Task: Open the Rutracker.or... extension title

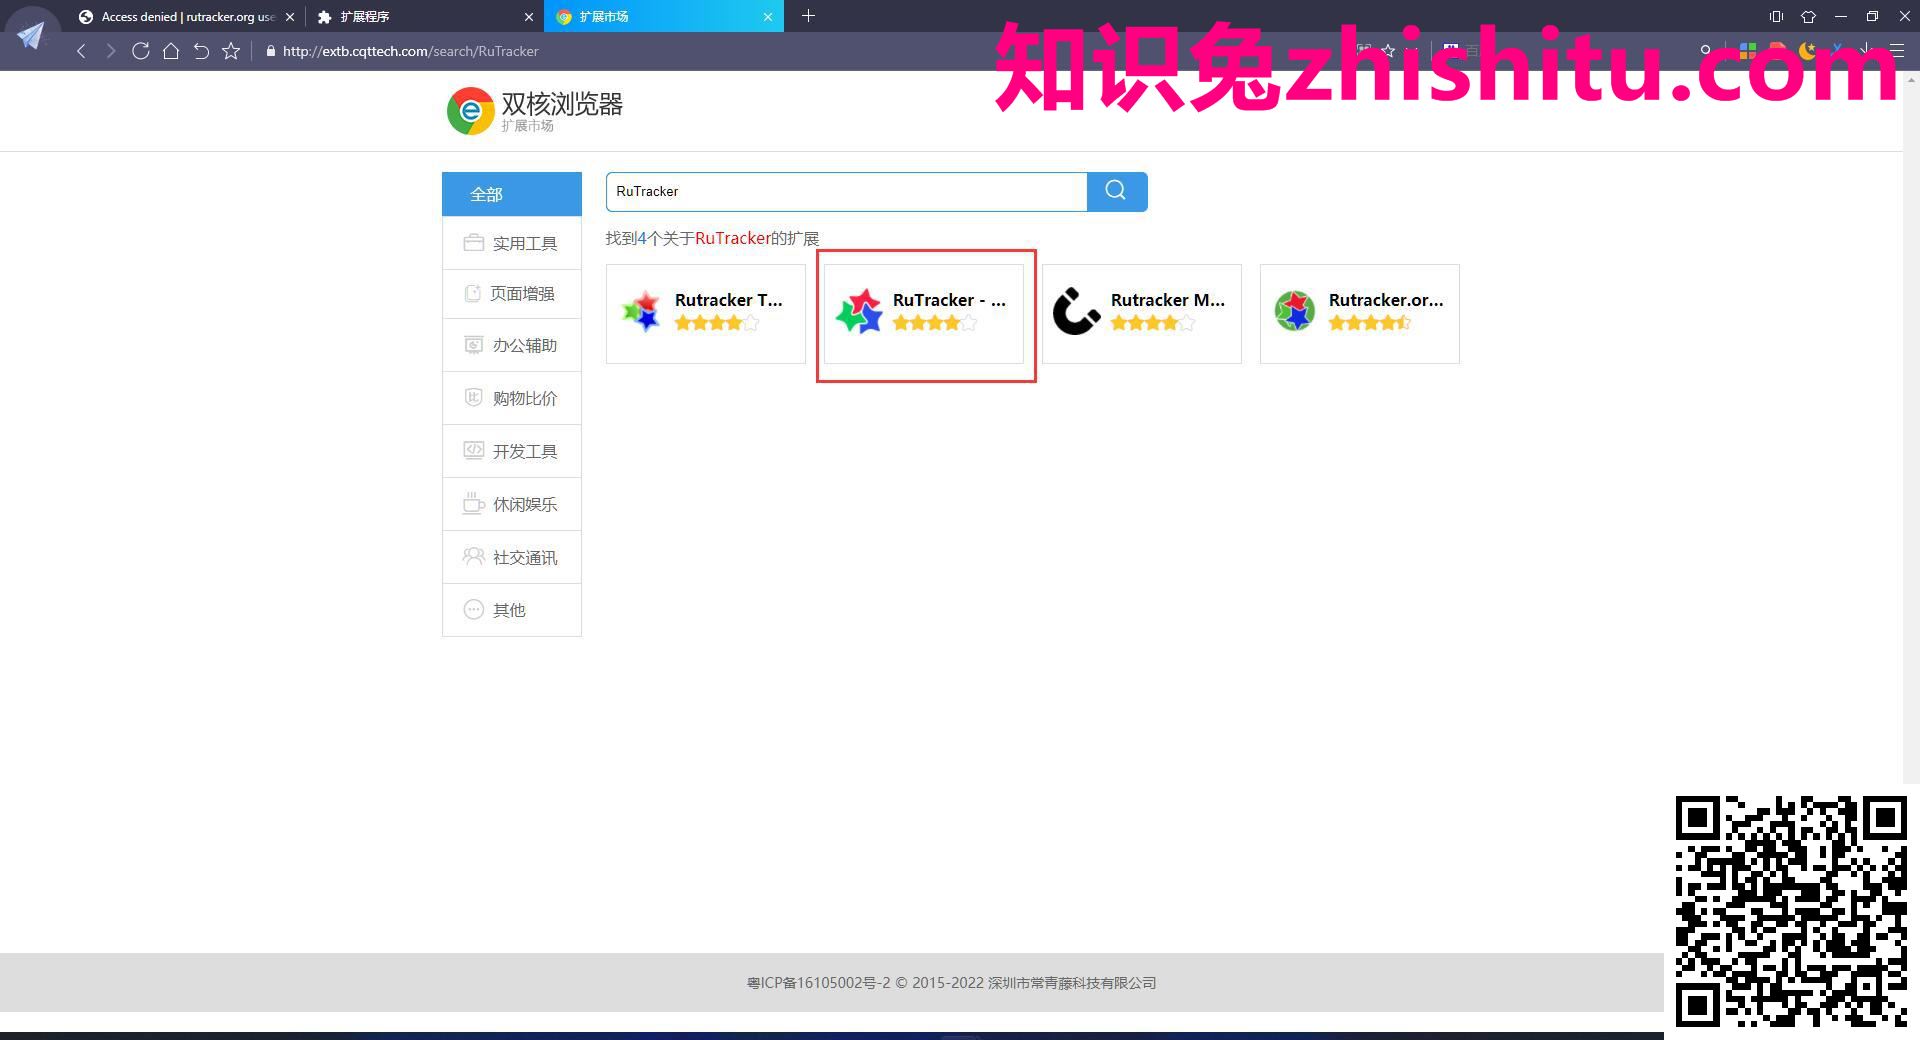Action: 1385,300
